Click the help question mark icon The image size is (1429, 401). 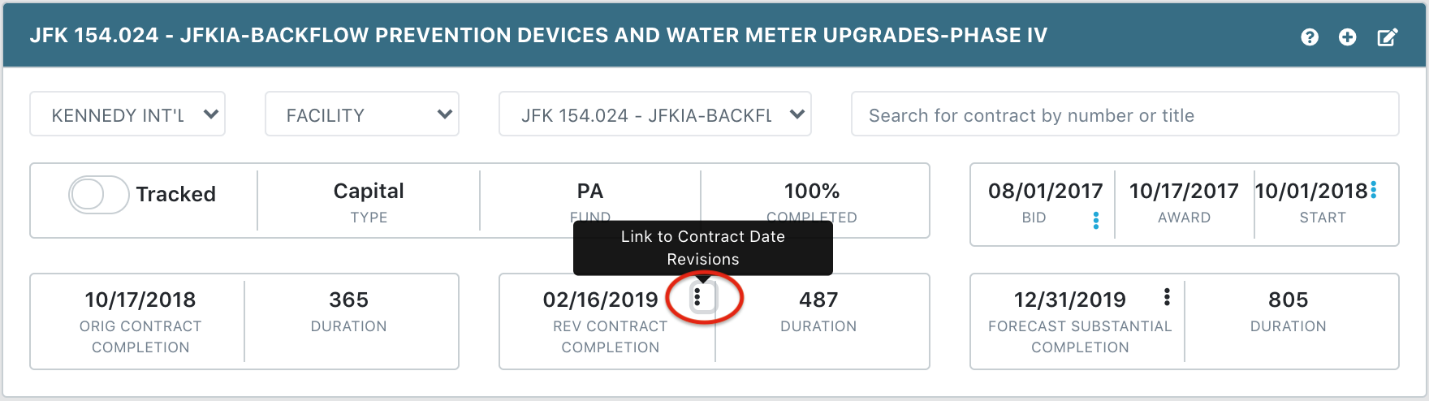coord(1309,37)
